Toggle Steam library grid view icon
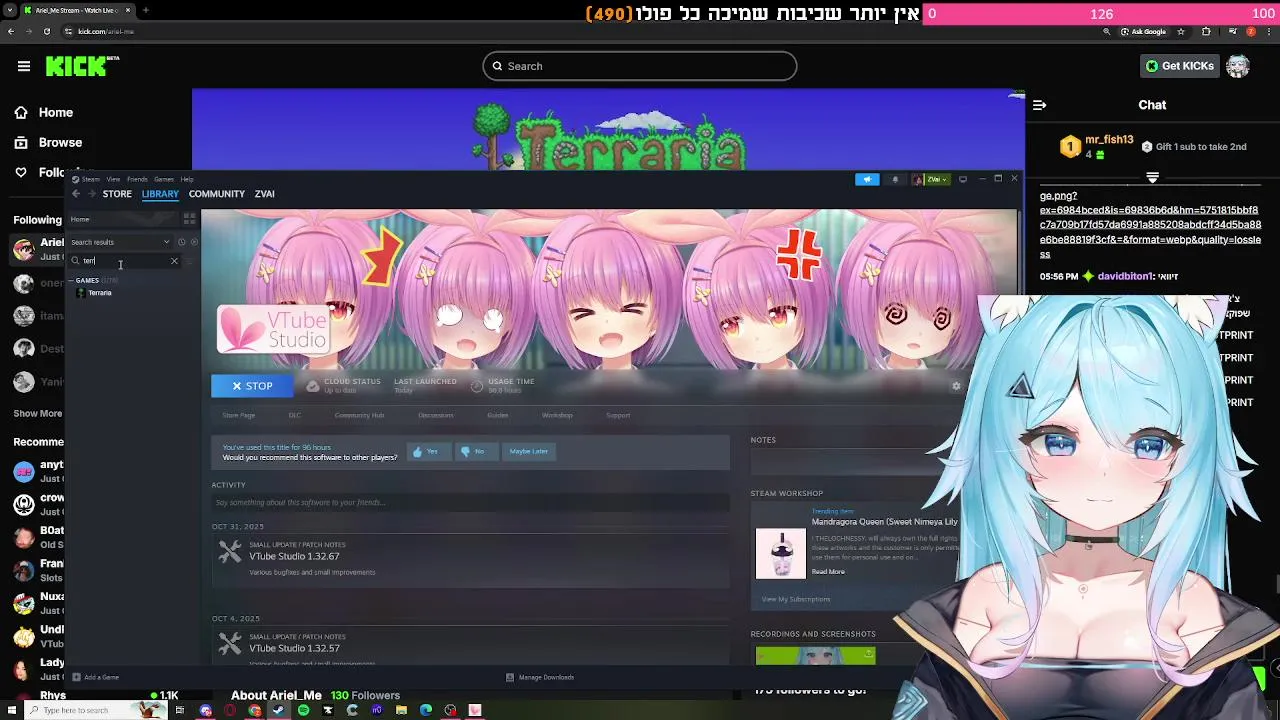This screenshot has width=1280, height=720. point(188,219)
